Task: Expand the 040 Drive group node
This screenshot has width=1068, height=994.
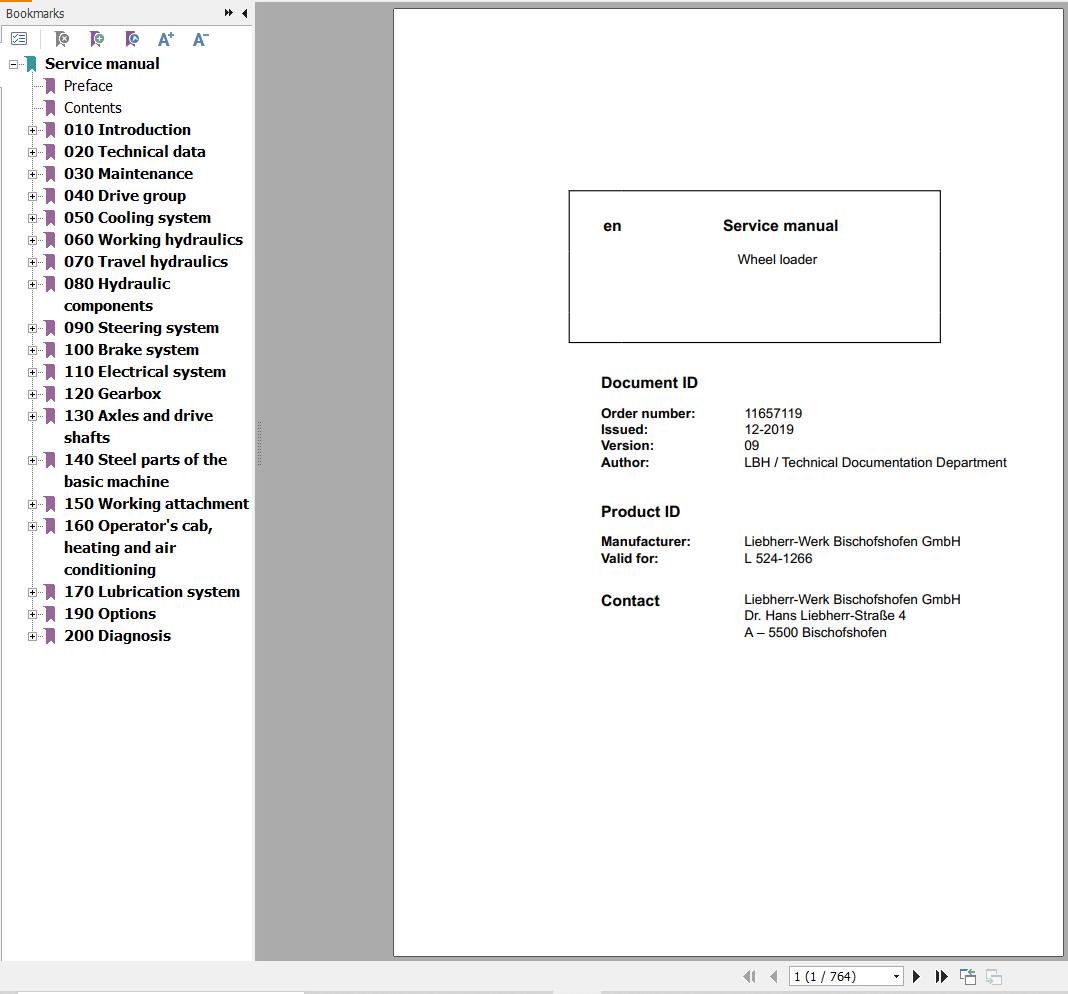Action: [x=32, y=196]
